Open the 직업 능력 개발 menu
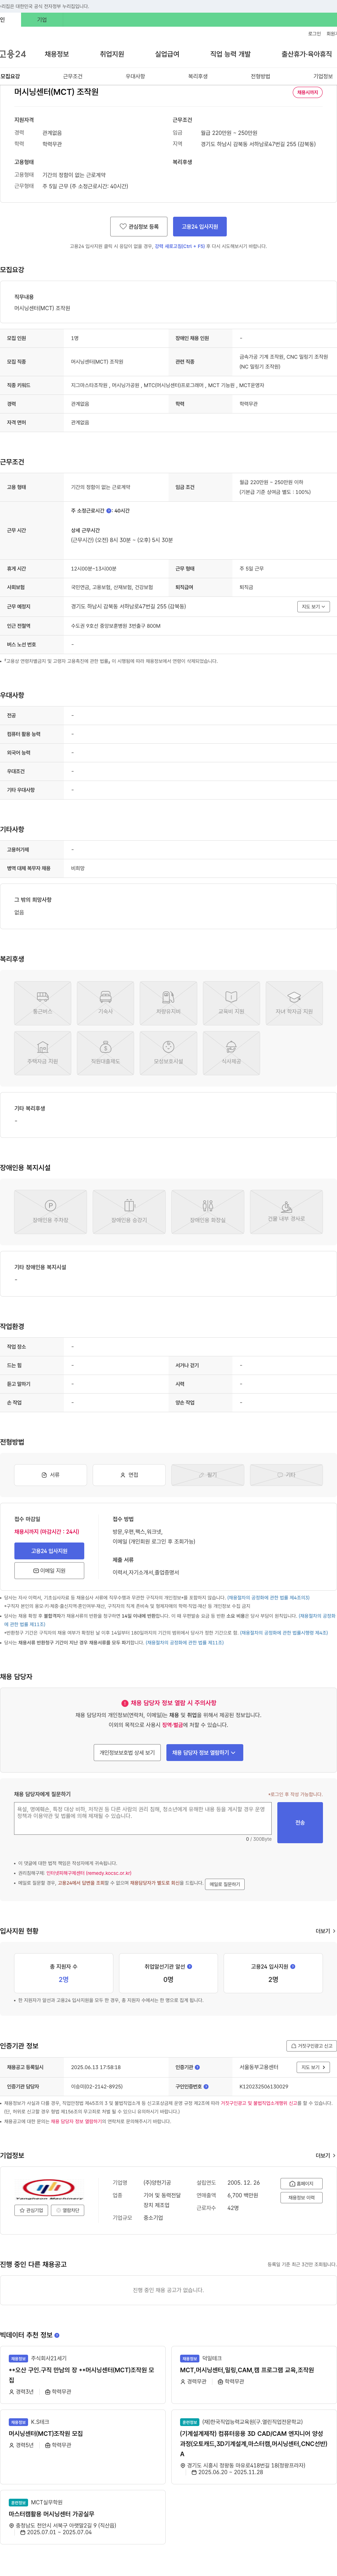 230,54
